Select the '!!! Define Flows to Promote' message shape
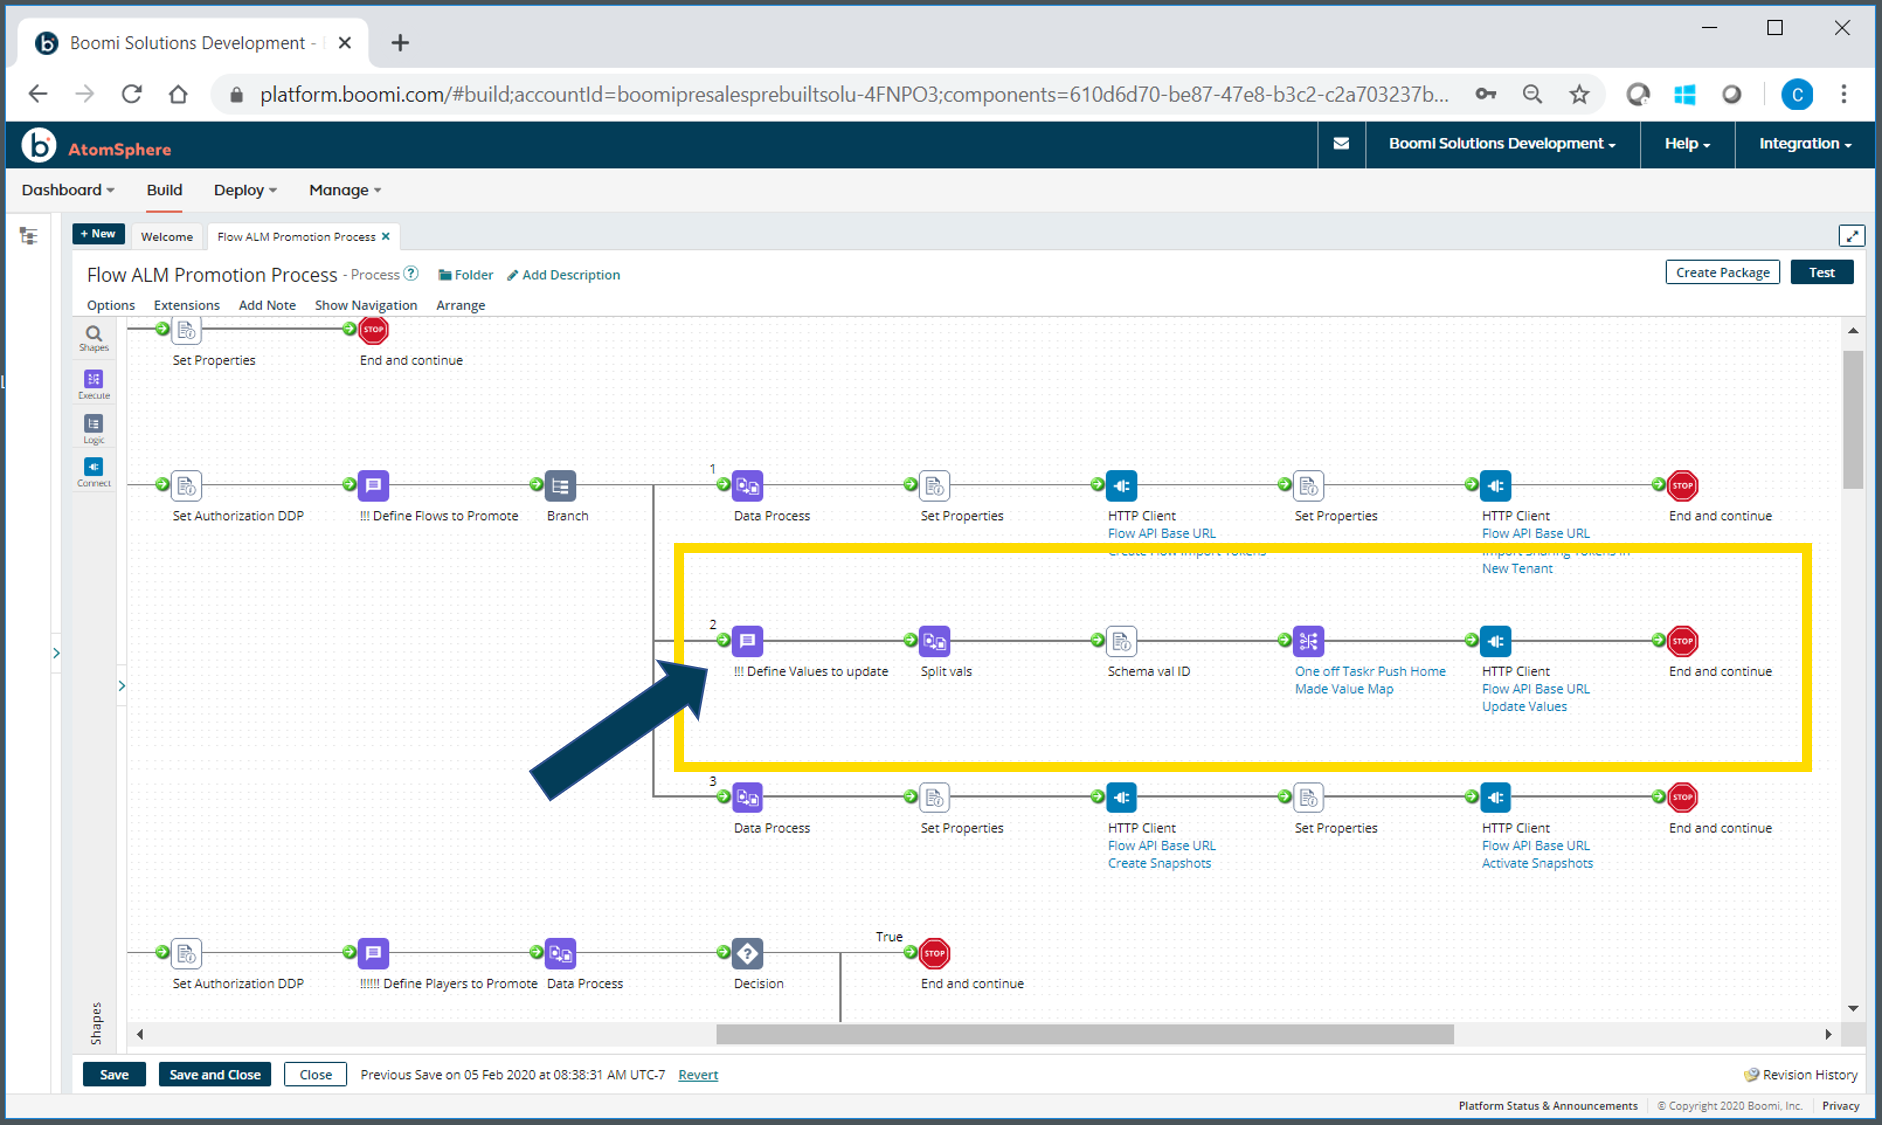1882x1125 pixels. coord(373,486)
